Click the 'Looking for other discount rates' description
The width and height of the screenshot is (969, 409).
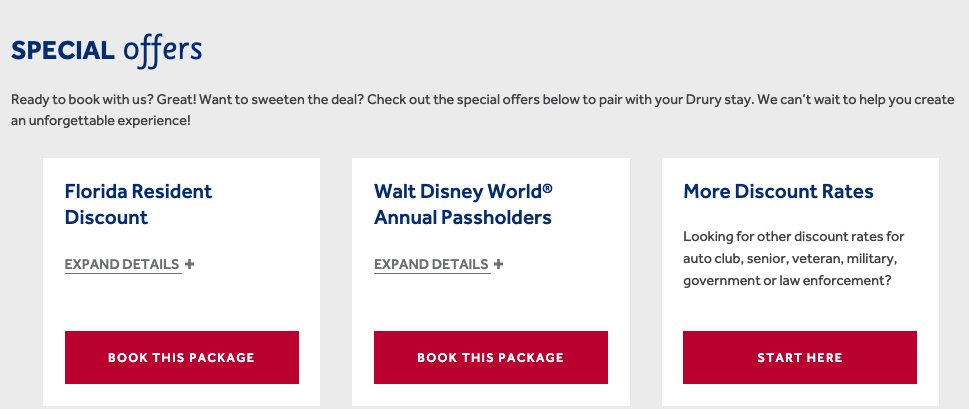click(793, 237)
